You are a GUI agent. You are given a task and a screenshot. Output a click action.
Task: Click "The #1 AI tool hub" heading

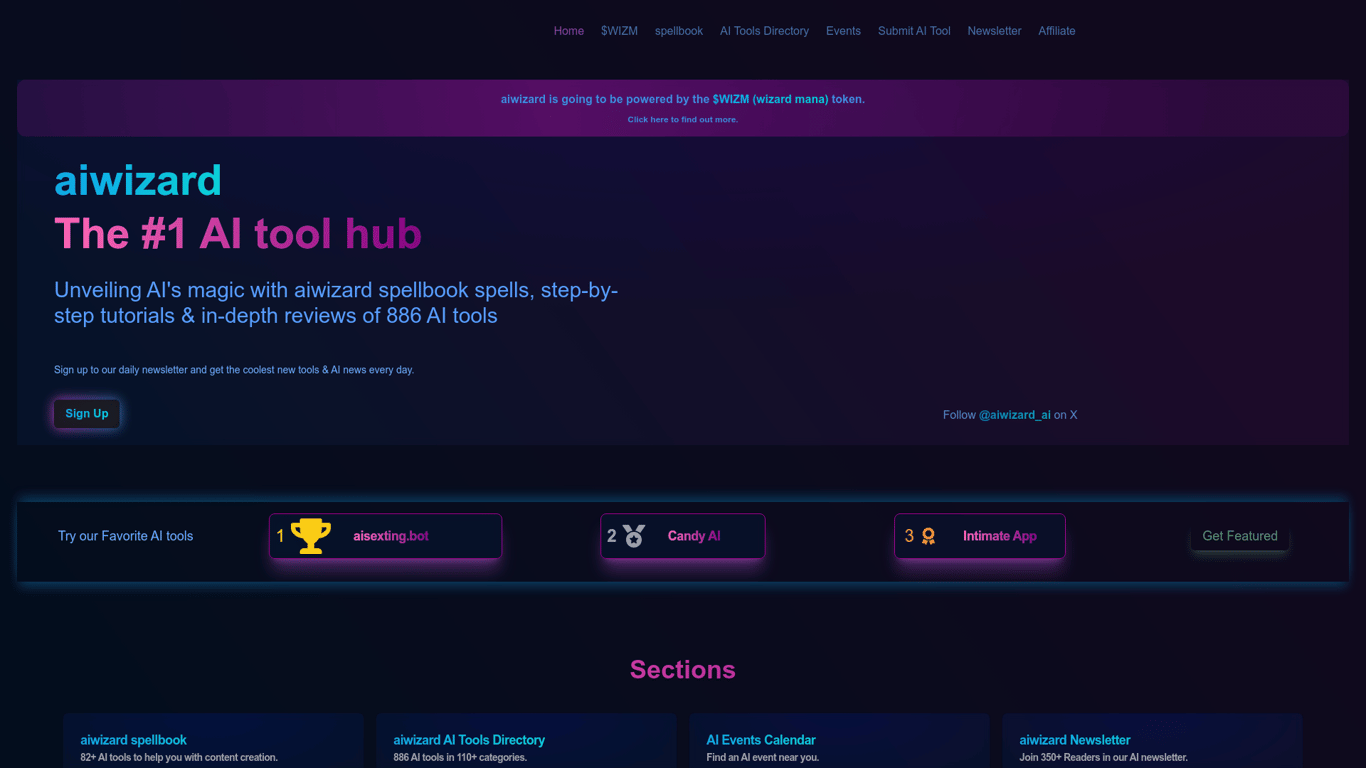[x=238, y=234]
